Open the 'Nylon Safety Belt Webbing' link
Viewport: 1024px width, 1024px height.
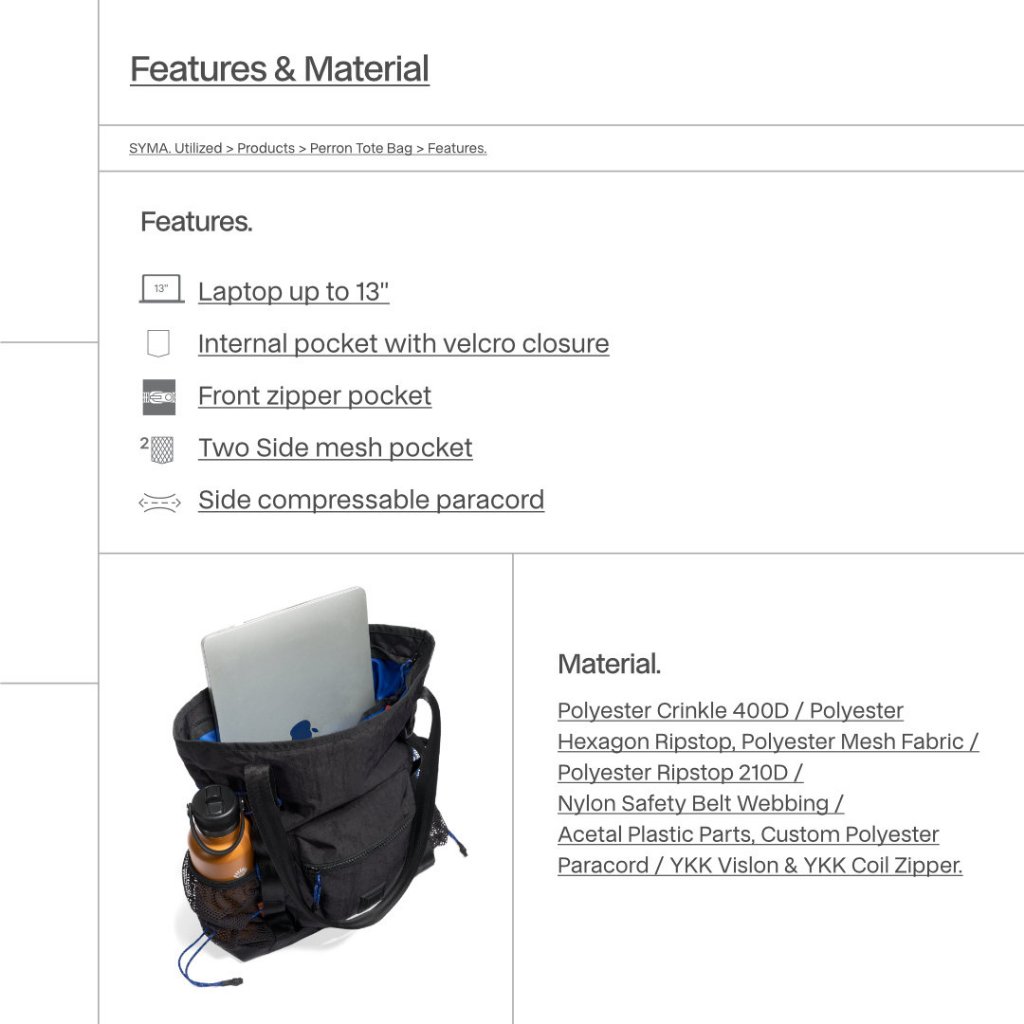pos(700,803)
